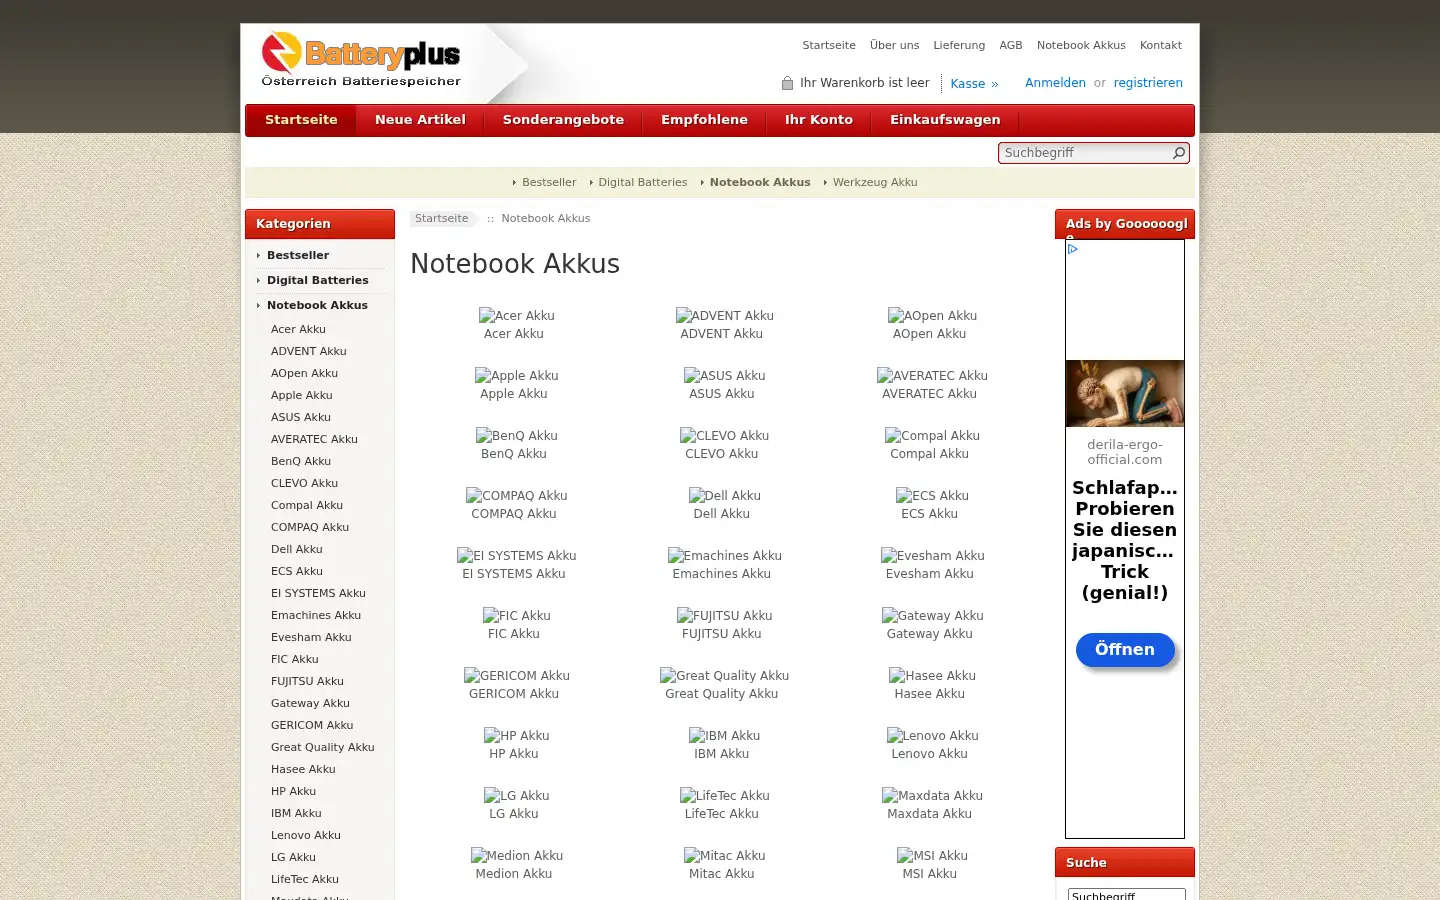Screen dimensions: 1440x900
Task: Click the Mitac Akku text link in grid
Action: pyautogui.click(x=722, y=874)
